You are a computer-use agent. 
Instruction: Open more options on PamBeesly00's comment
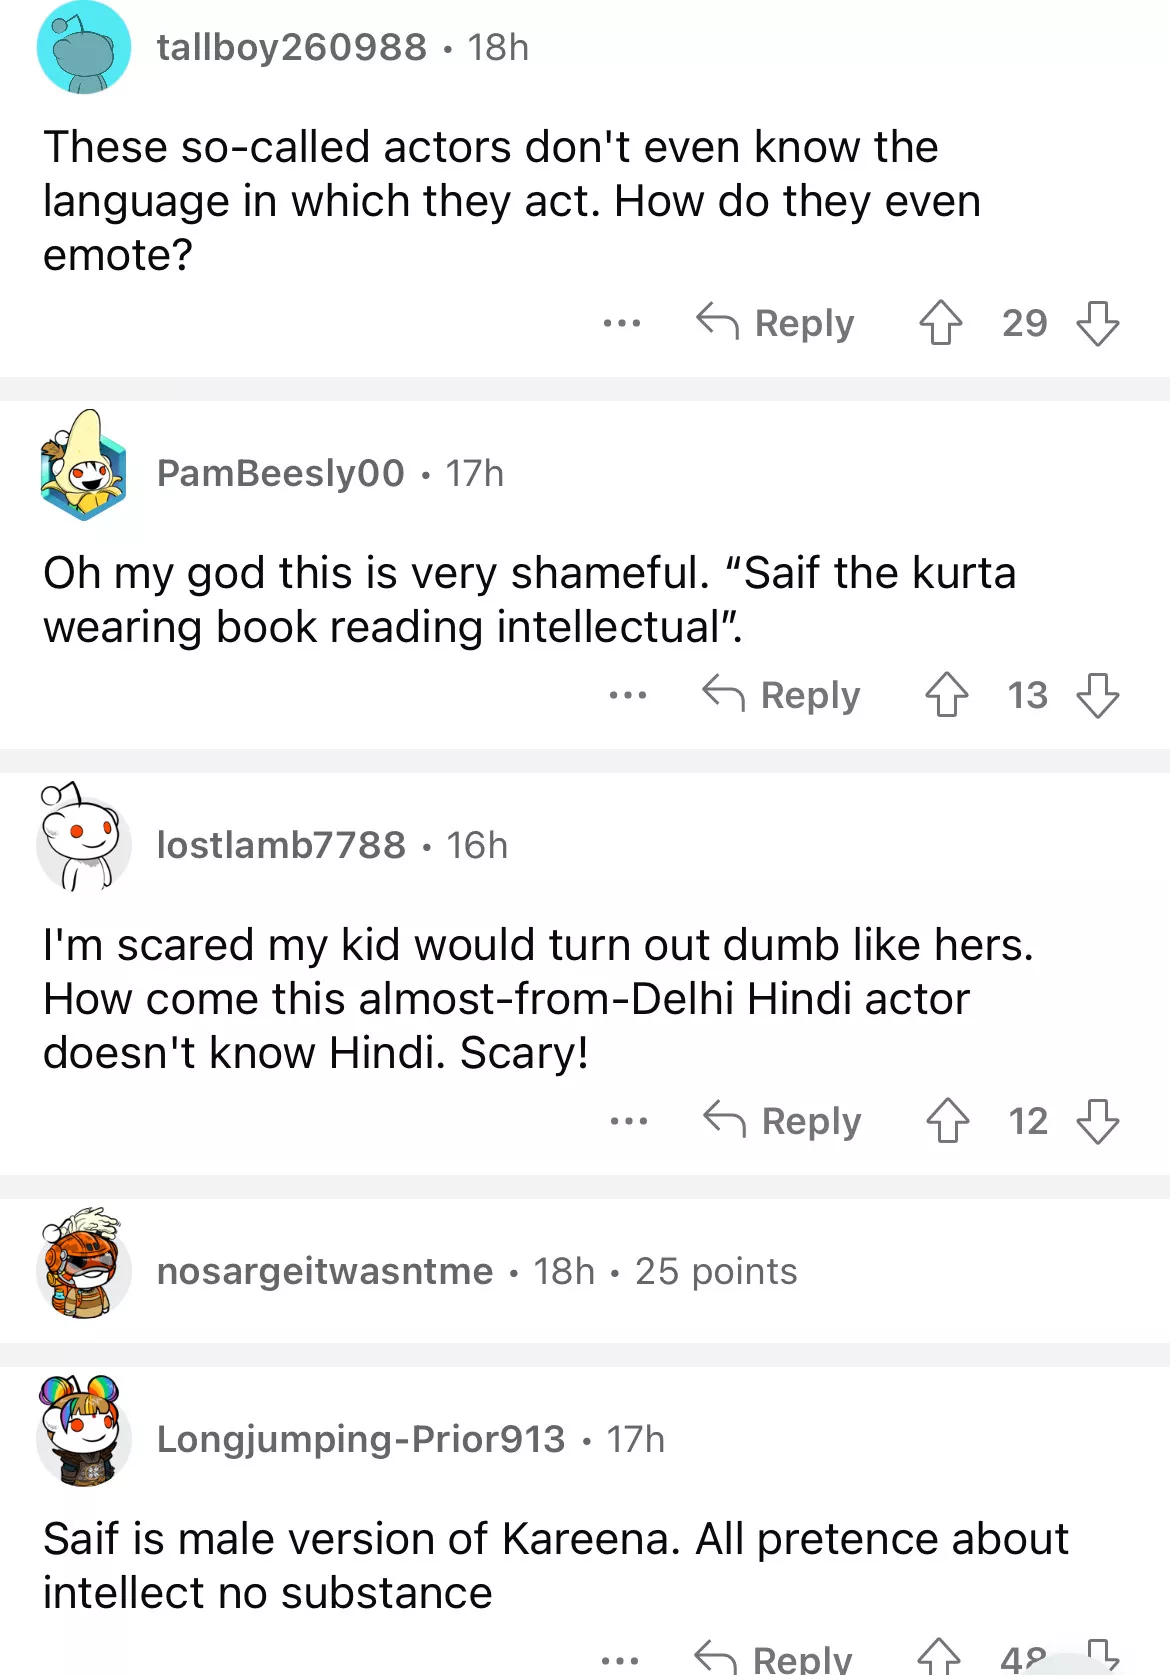[x=627, y=695]
